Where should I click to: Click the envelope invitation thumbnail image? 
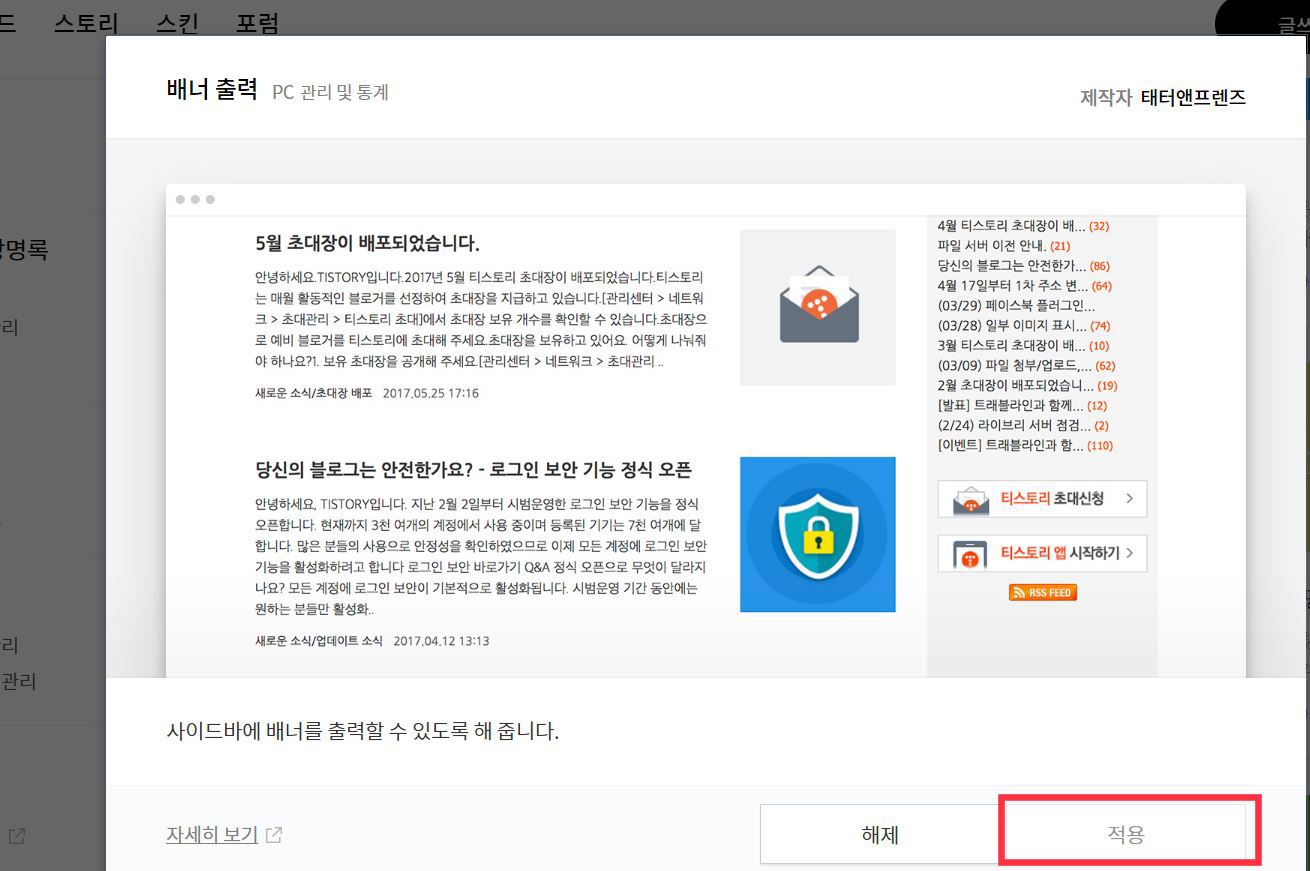tap(818, 307)
